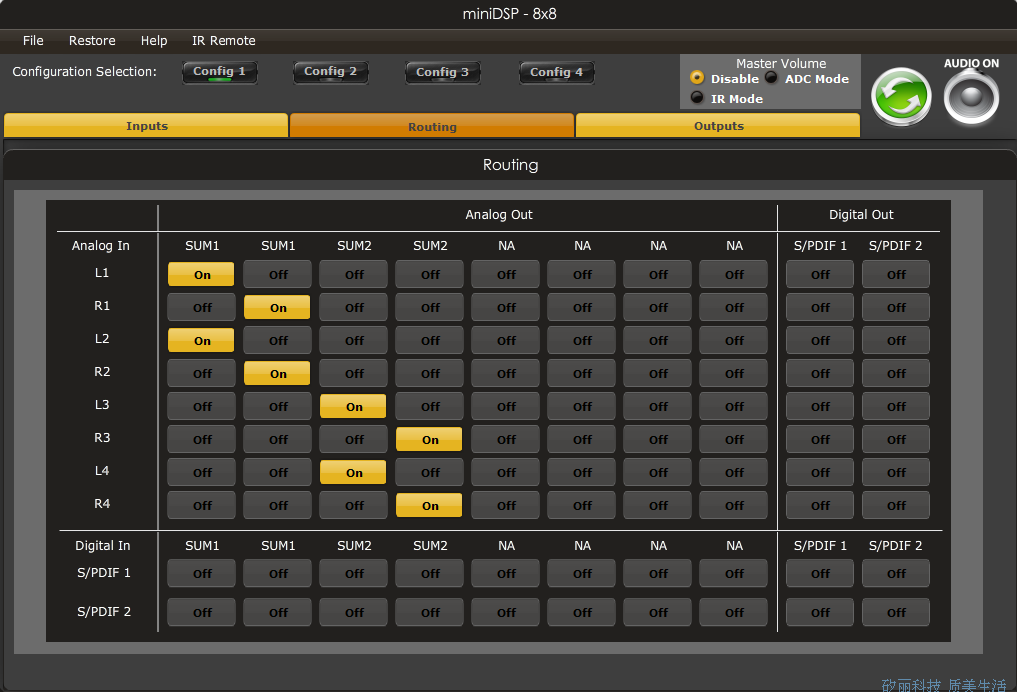1017x692 pixels.
Task: Enable R2 to second SUM2 routing
Action: click(429, 374)
